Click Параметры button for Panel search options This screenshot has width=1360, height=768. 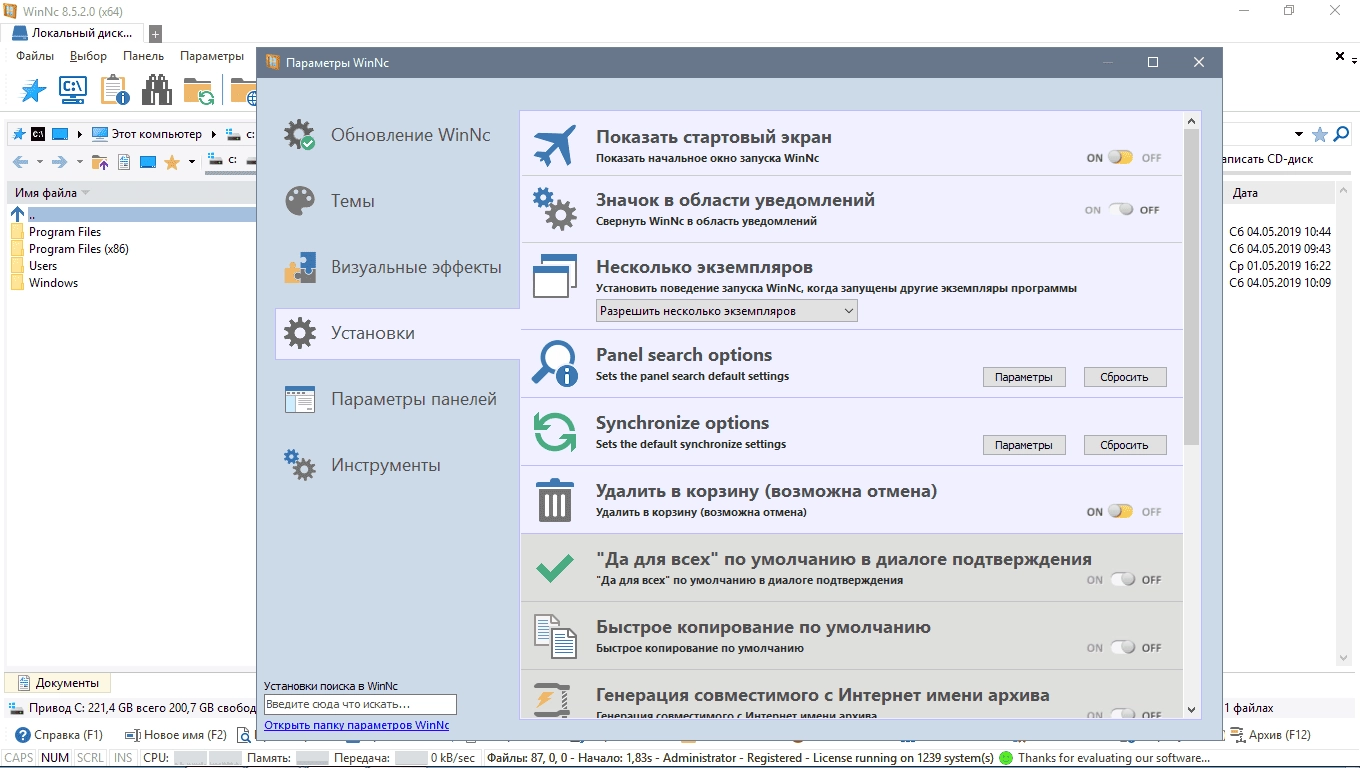point(1024,377)
